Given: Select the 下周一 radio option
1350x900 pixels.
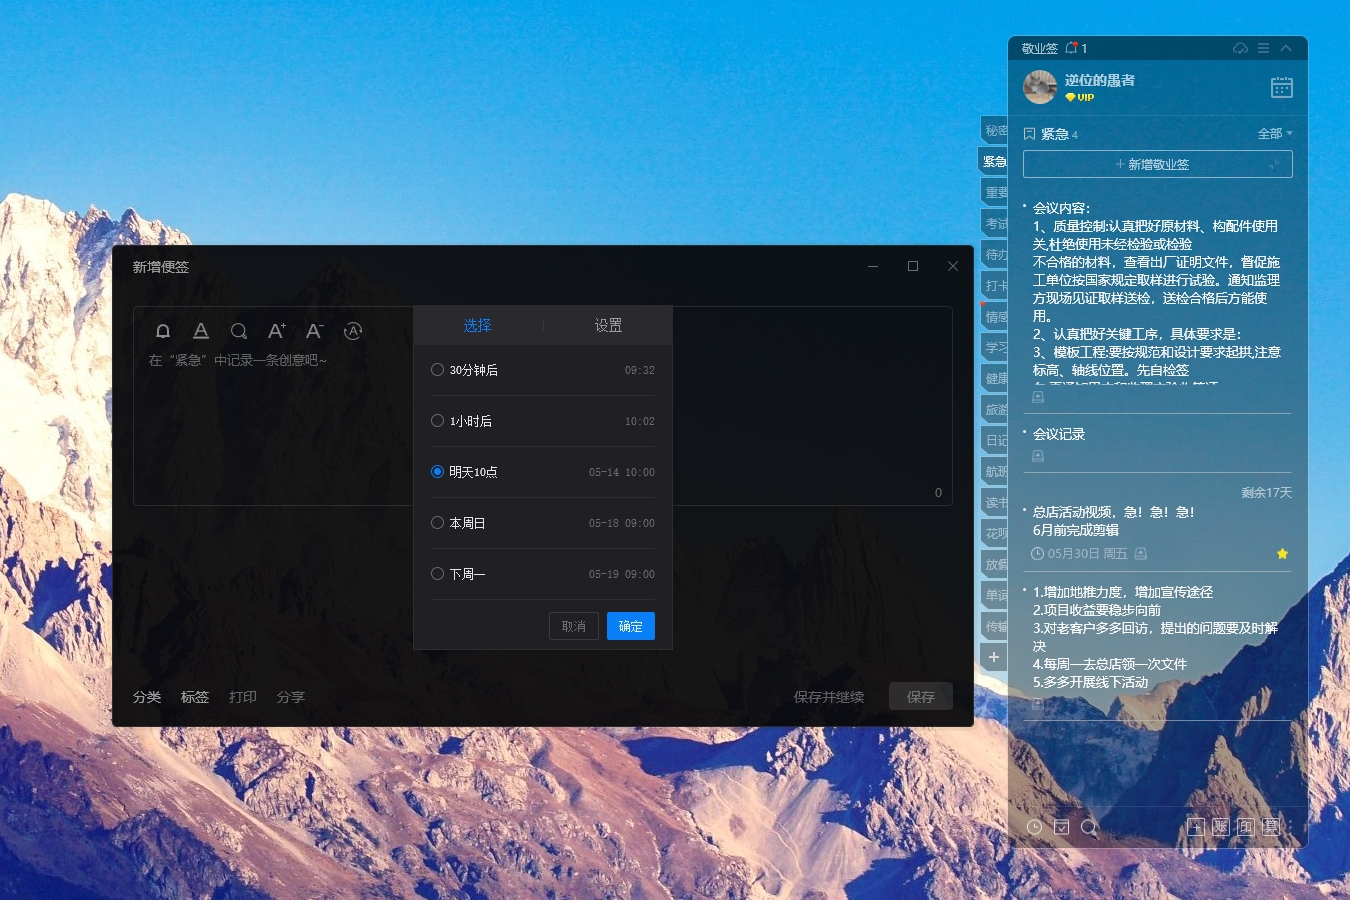Looking at the screenshot, I should (x=437, y=574).
